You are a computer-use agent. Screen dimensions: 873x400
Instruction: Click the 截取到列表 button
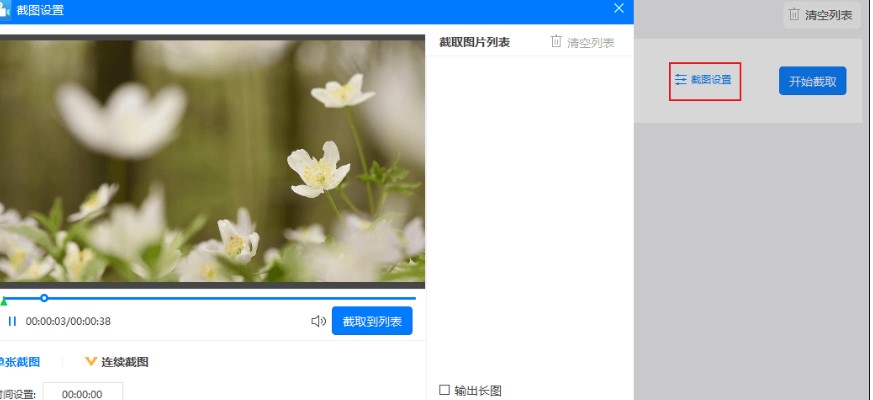(372, 321)
